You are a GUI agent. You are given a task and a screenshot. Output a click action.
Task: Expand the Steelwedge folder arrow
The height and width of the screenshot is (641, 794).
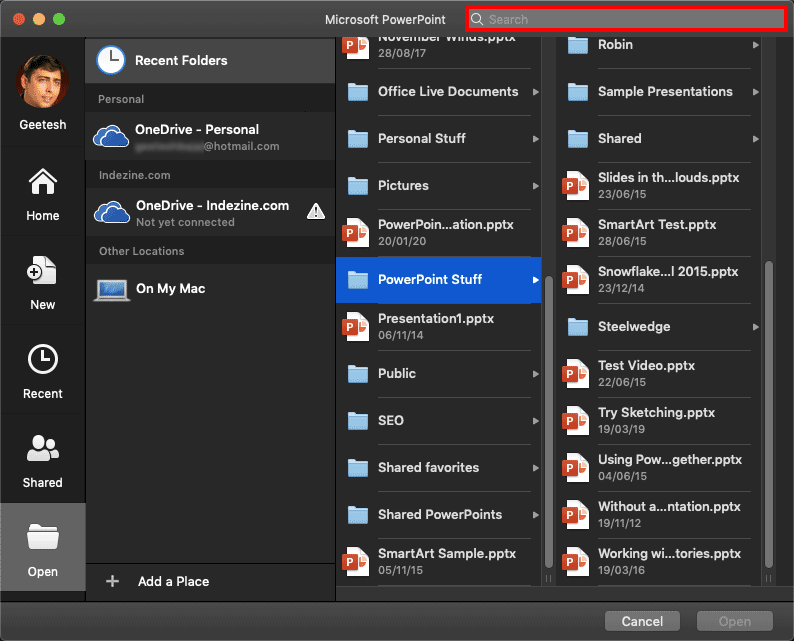click(x=756, y=327)
